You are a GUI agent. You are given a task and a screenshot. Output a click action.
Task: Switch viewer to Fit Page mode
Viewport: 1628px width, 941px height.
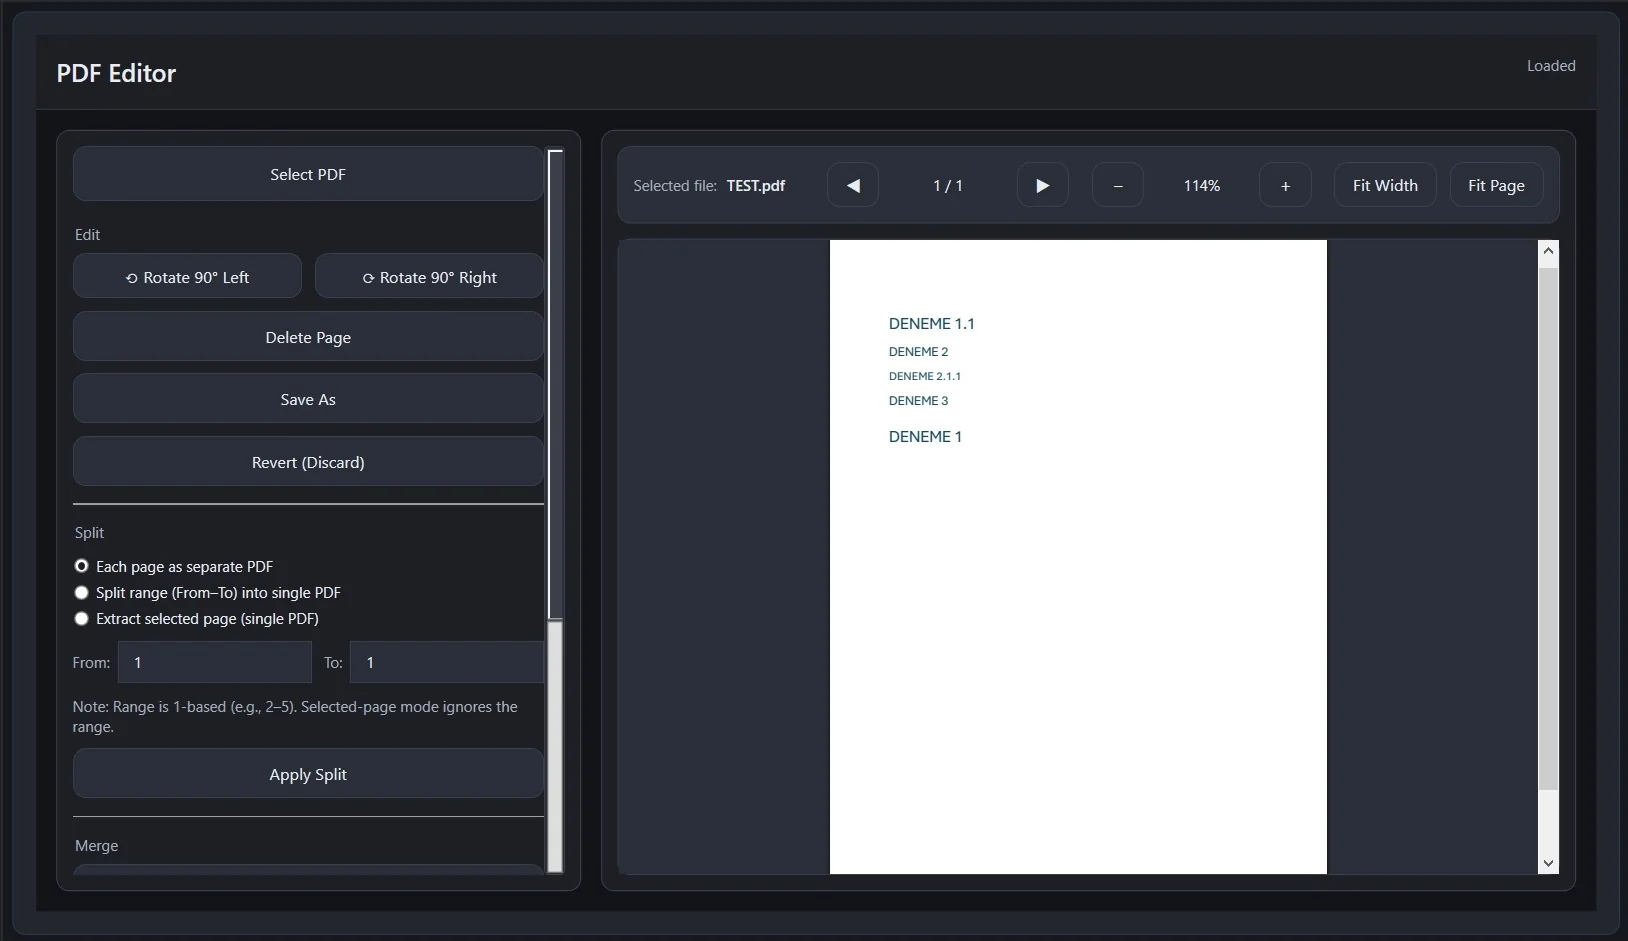[1495, 185]
